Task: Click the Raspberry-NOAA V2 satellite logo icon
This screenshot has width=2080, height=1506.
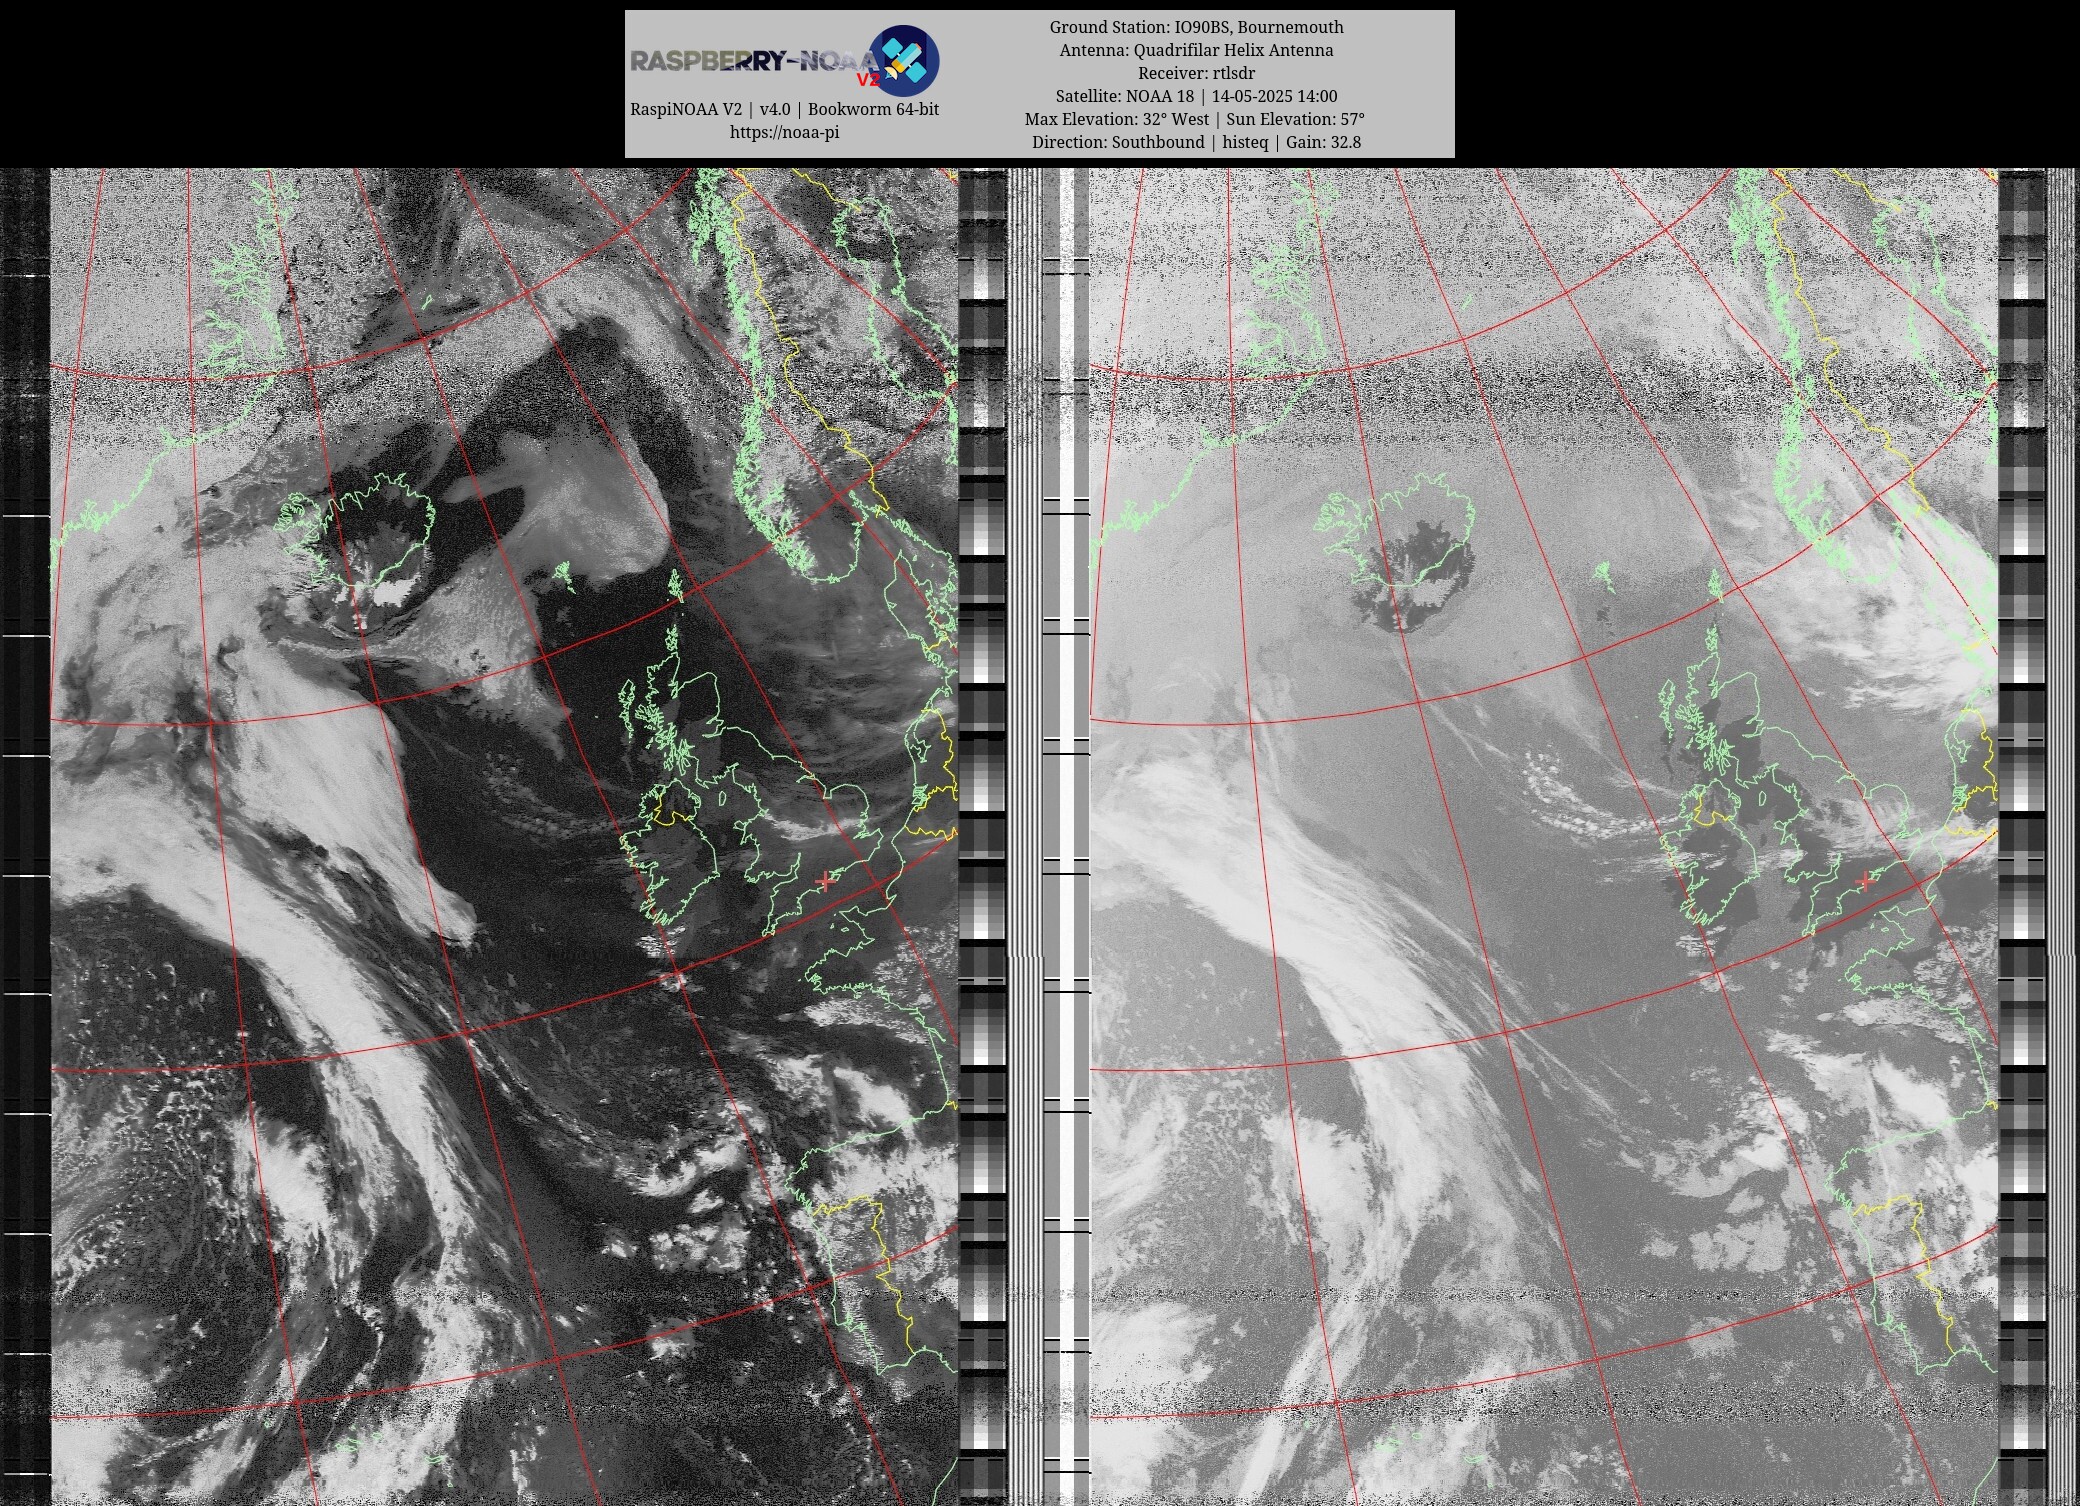Action: pos(903,60)
